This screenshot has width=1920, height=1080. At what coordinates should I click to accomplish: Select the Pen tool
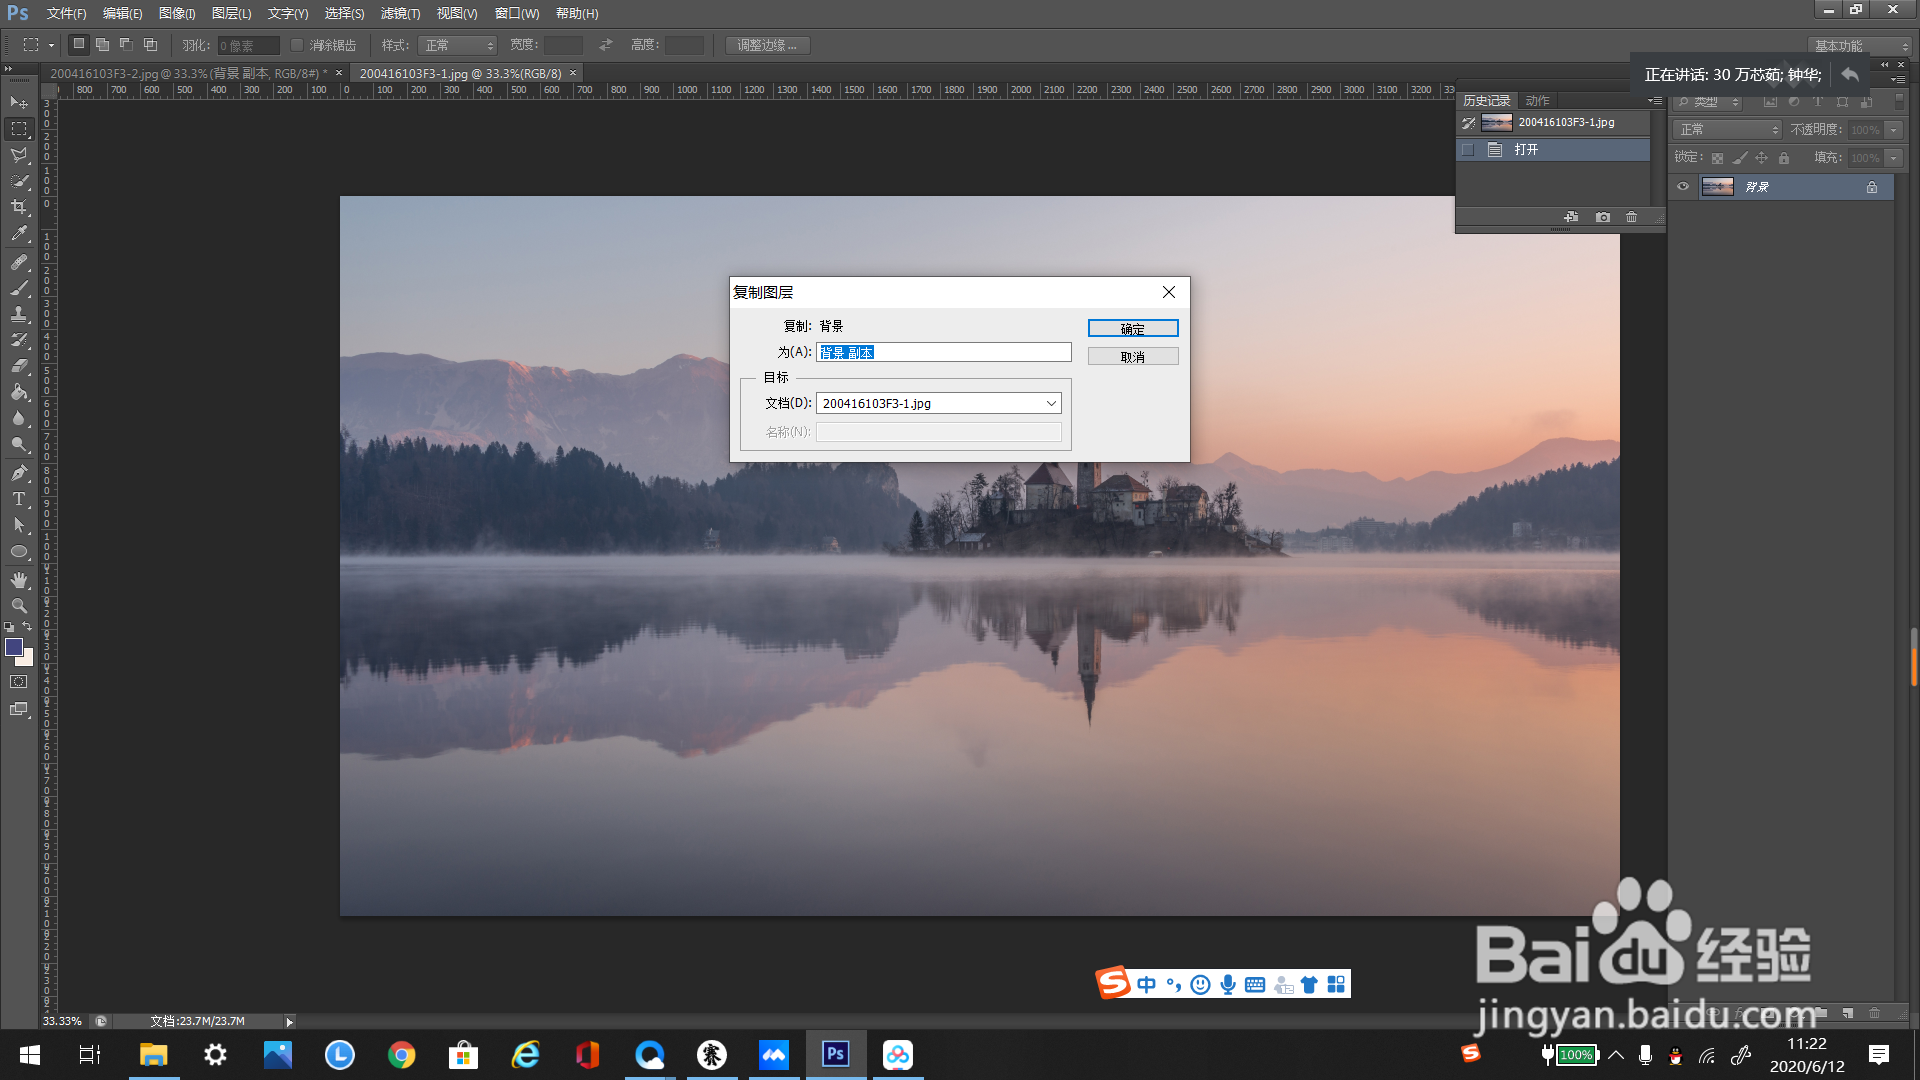(19, 473)
